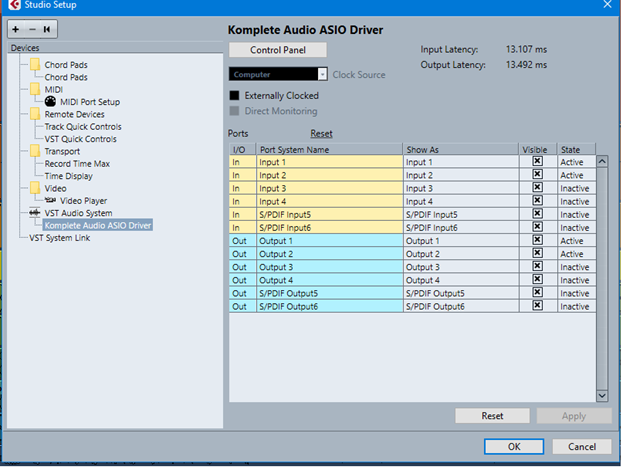Image resolution: width=623 pixels, height=467 pixels.
Task: Select Komplete Audio ASIO Driver entry
Action: 98,225
